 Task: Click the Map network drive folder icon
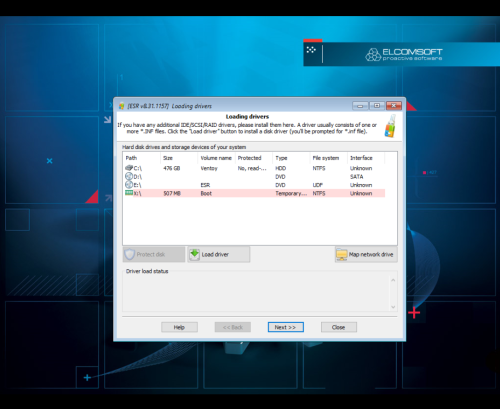(x=342, y=254)
